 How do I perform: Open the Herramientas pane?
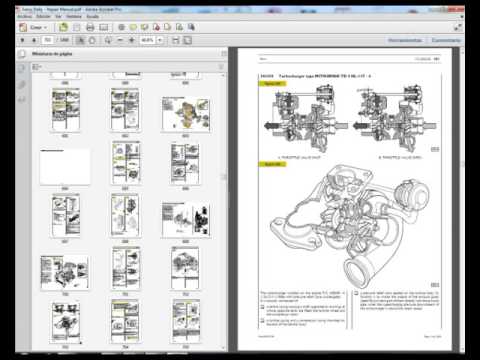click(405, 40)
